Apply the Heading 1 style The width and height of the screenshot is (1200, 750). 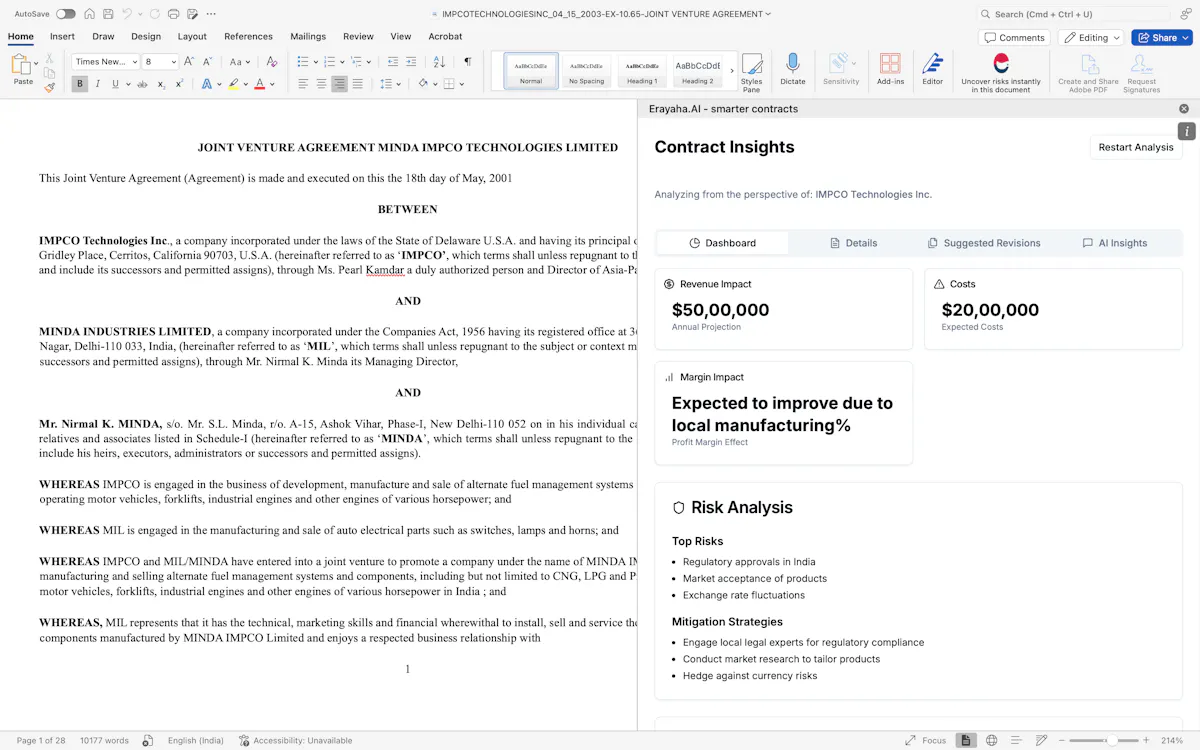642,71
